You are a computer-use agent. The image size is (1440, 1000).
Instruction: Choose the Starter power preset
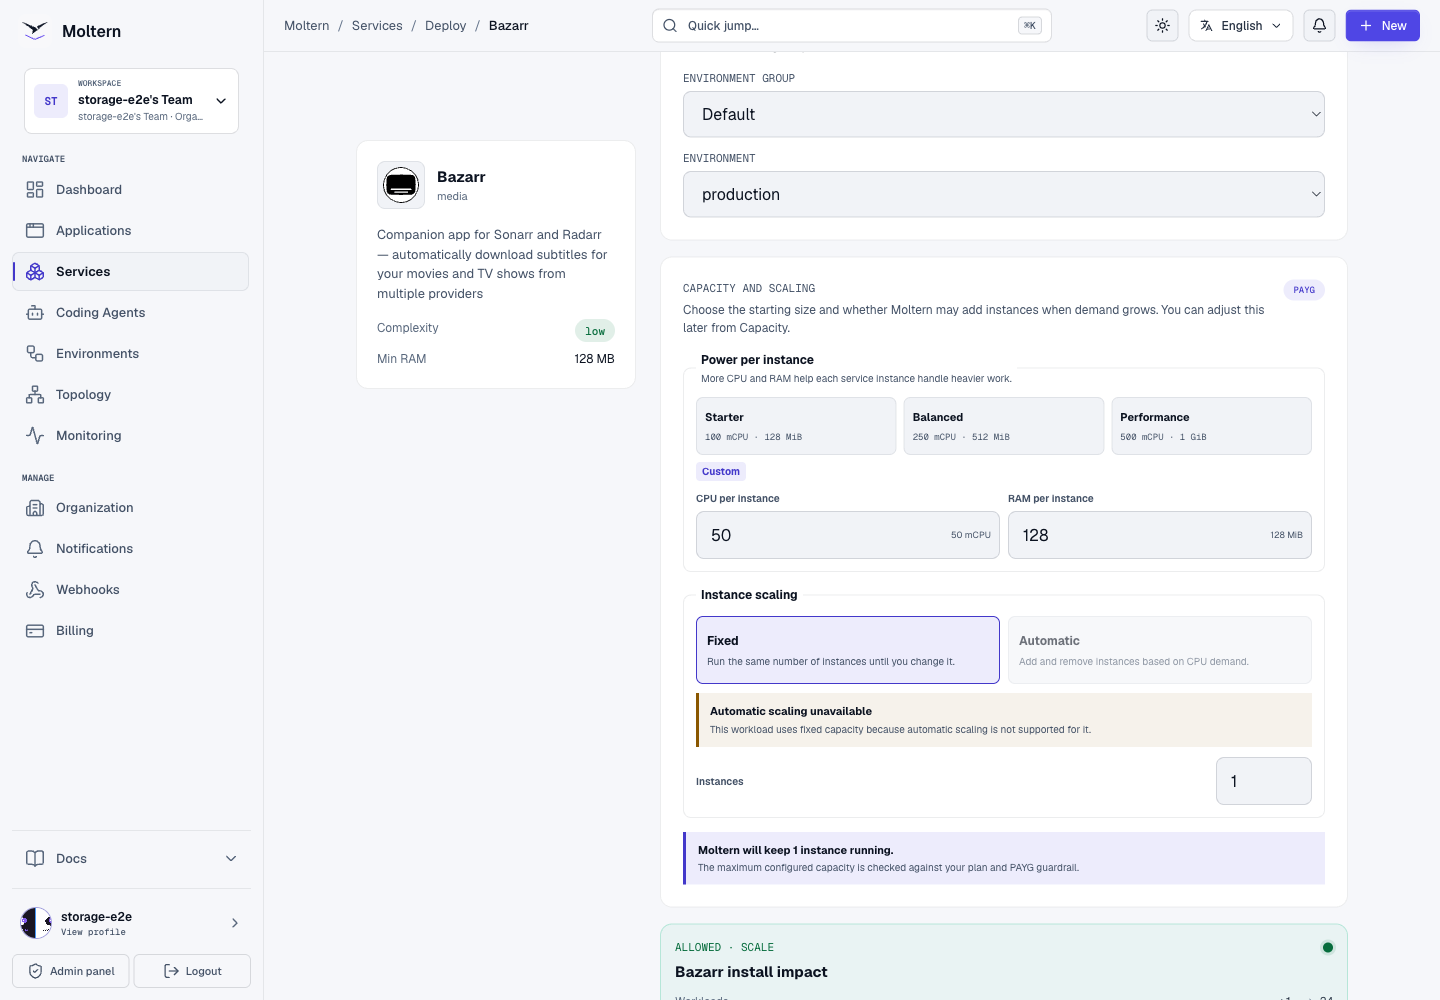[x=796, y=426]
